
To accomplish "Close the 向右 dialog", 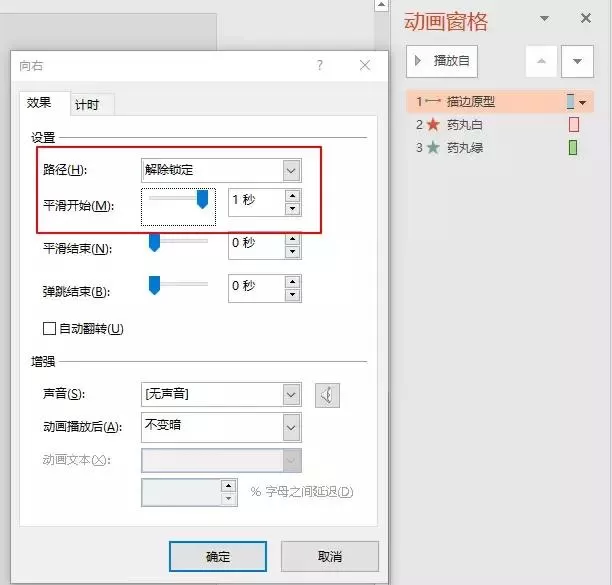I will [365, 65].
